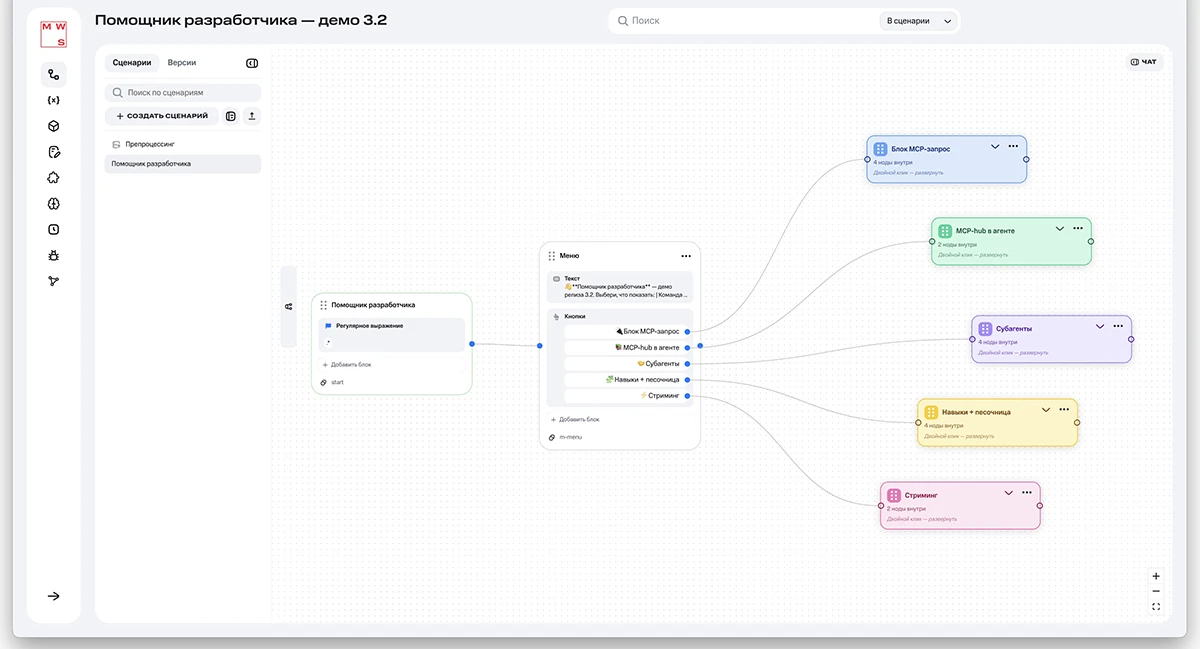Switch to the Версии tab
Screen dimensions: 1200x649
[182, 63]
